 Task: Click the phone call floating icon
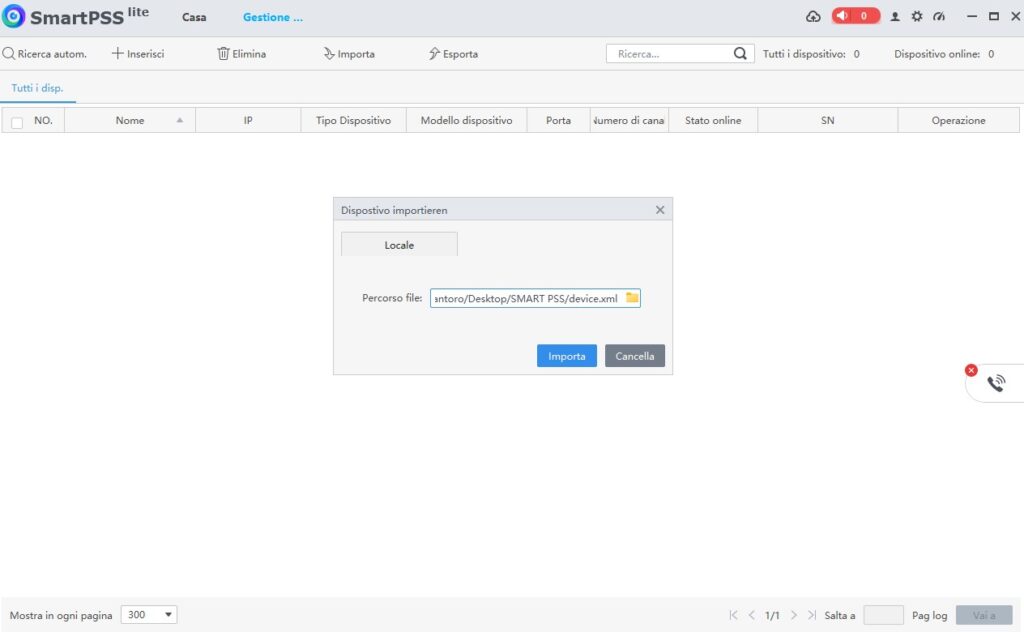click(x=996, y=383)
